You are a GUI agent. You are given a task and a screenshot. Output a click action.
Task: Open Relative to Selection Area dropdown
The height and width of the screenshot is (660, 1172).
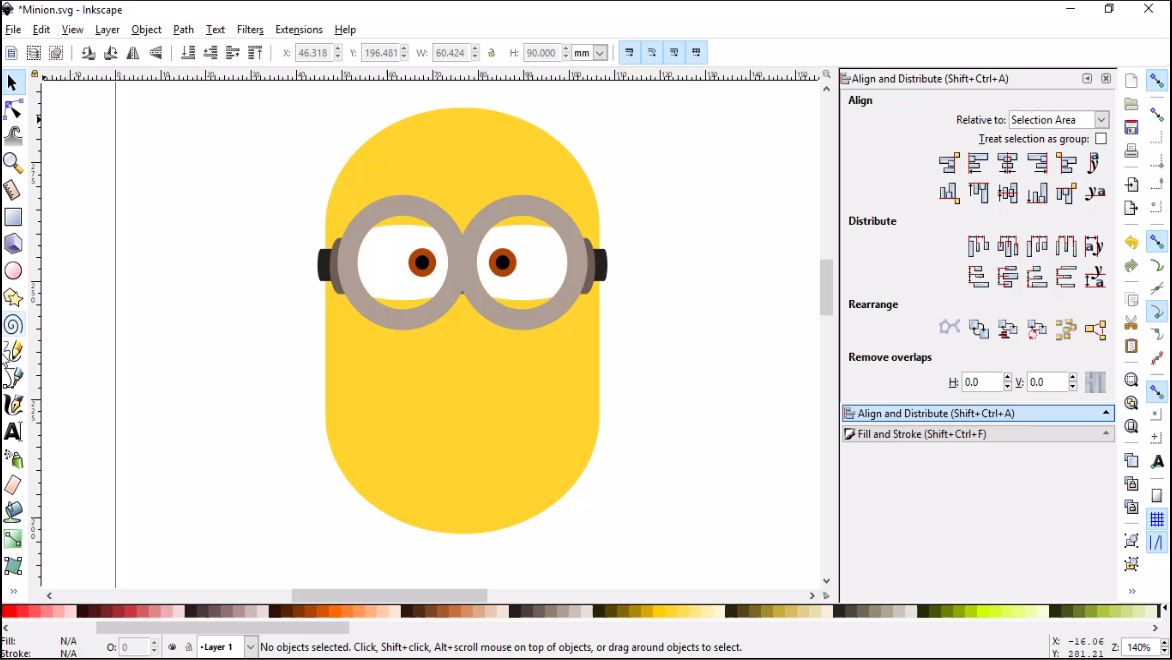(x=1059, y=120)
